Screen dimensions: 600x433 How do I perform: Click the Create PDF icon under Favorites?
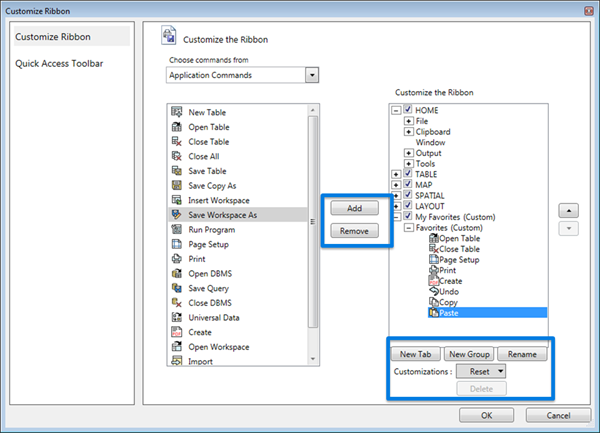coord(434,281)
